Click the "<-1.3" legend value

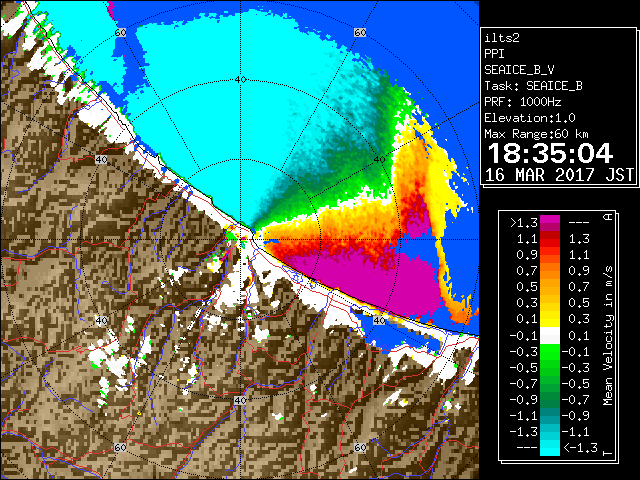pyautogui.click(x=580, y=448)
